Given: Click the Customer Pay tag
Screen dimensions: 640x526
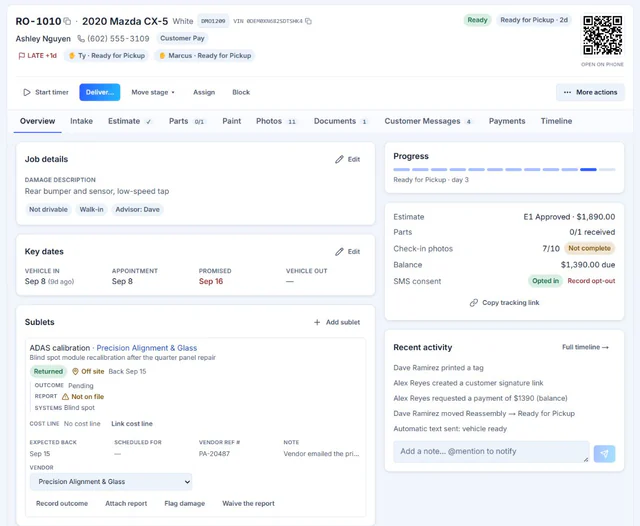Looking at the screenshot, I should (182, 38).
